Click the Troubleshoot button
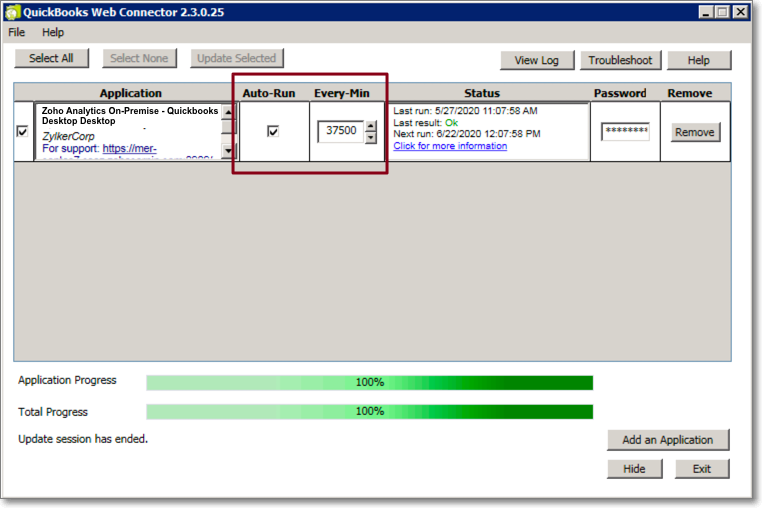 (x=621, y=60)
